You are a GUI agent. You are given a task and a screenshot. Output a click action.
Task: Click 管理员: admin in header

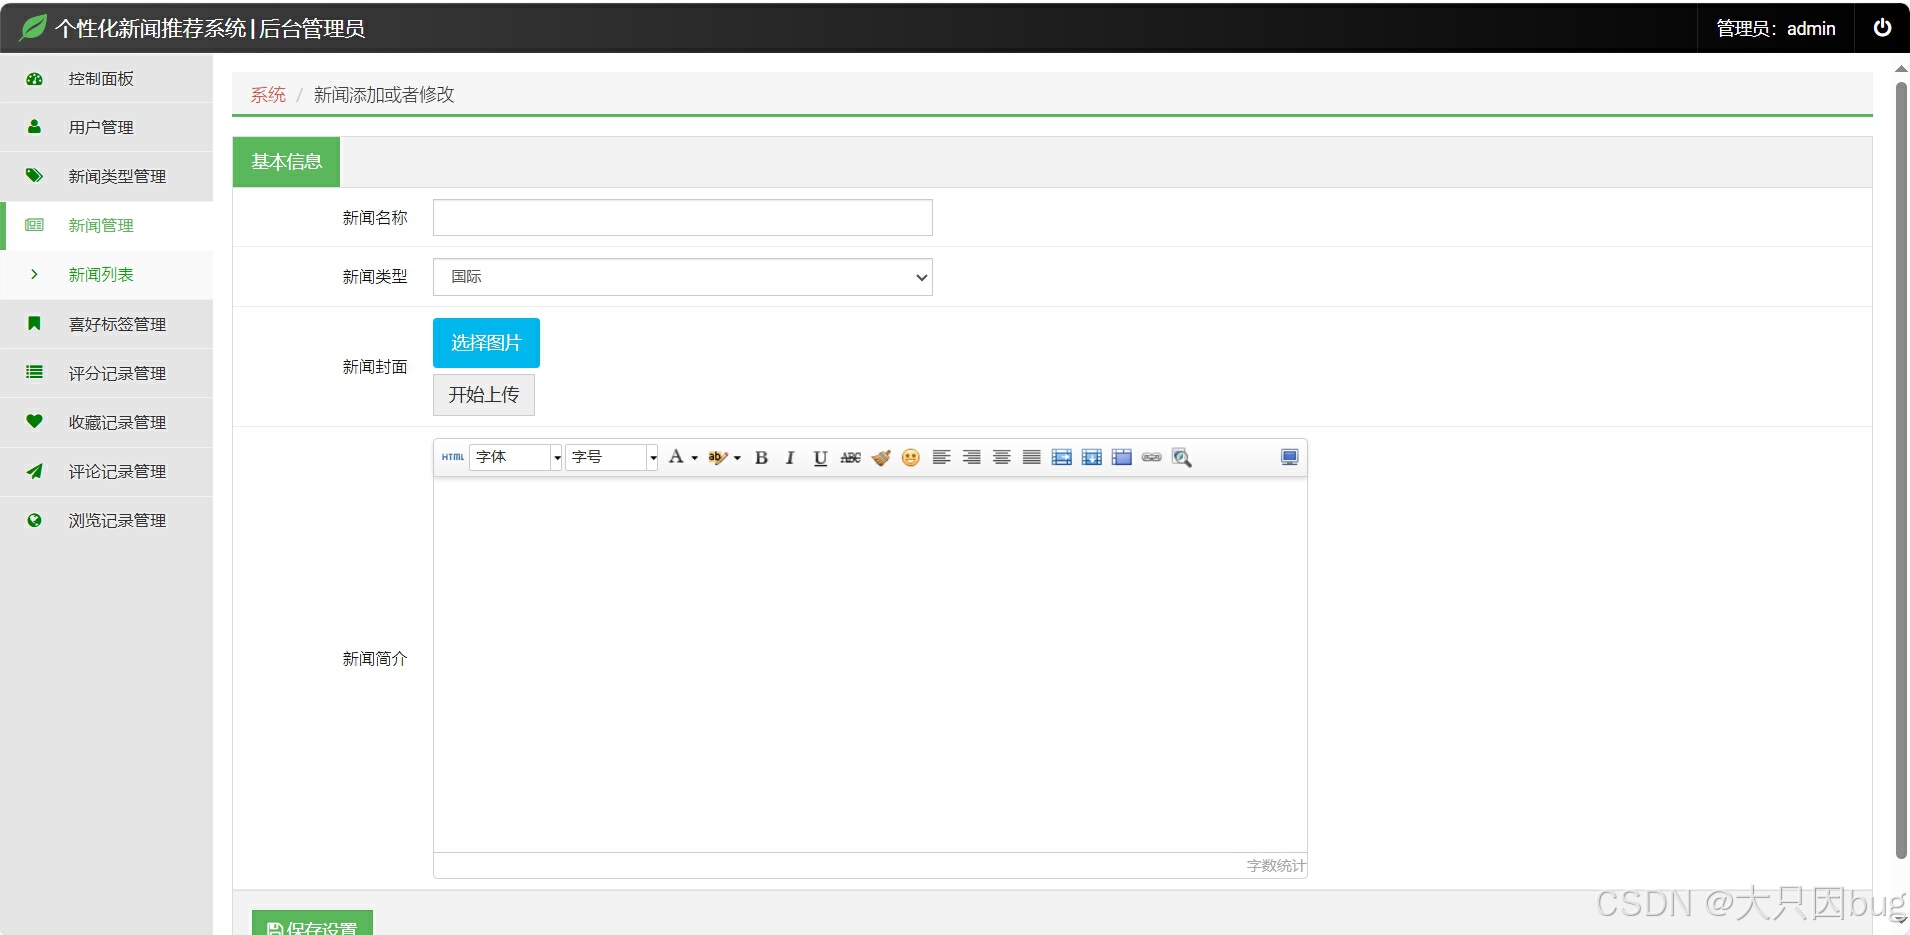(1776, 28)
